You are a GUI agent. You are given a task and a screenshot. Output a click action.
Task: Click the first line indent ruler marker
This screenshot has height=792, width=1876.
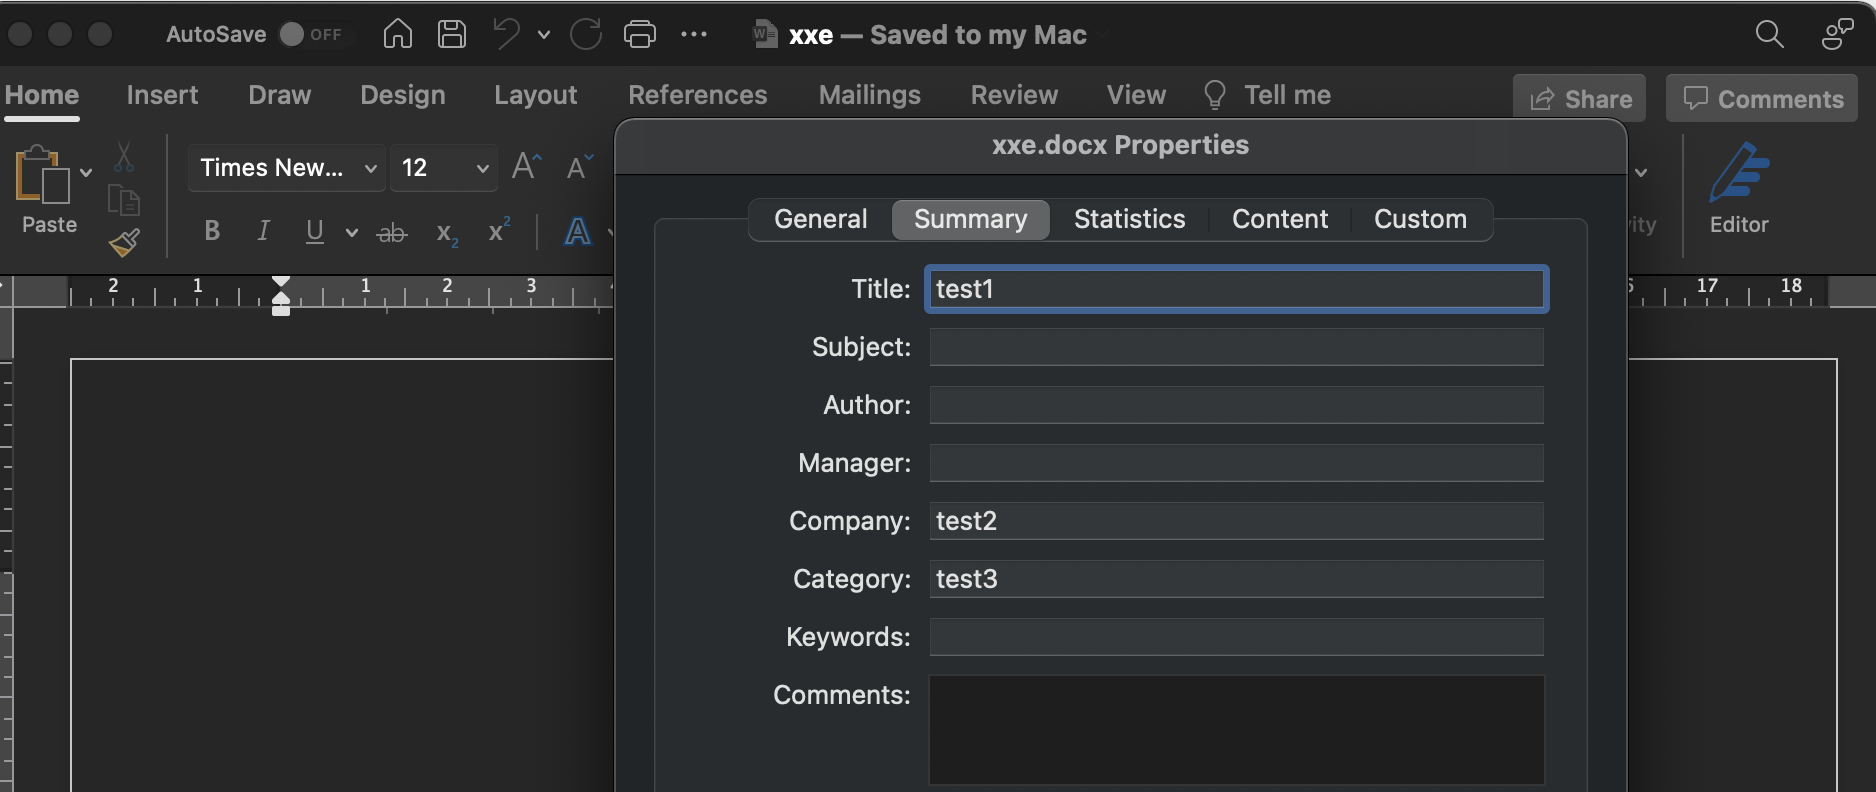(x=281, y=282)
